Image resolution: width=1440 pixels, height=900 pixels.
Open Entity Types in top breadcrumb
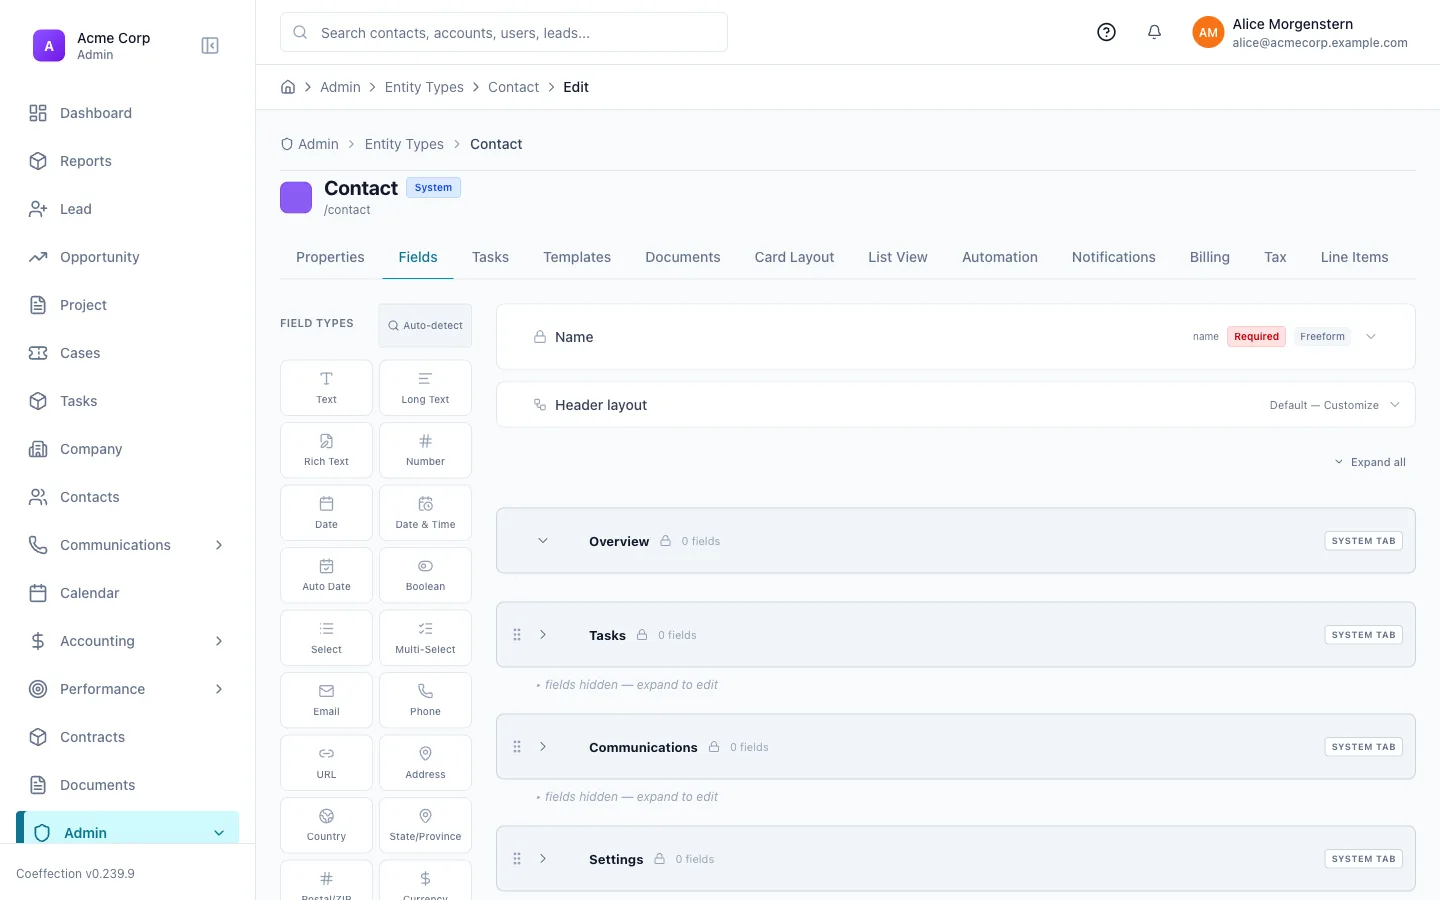point(424,87)
